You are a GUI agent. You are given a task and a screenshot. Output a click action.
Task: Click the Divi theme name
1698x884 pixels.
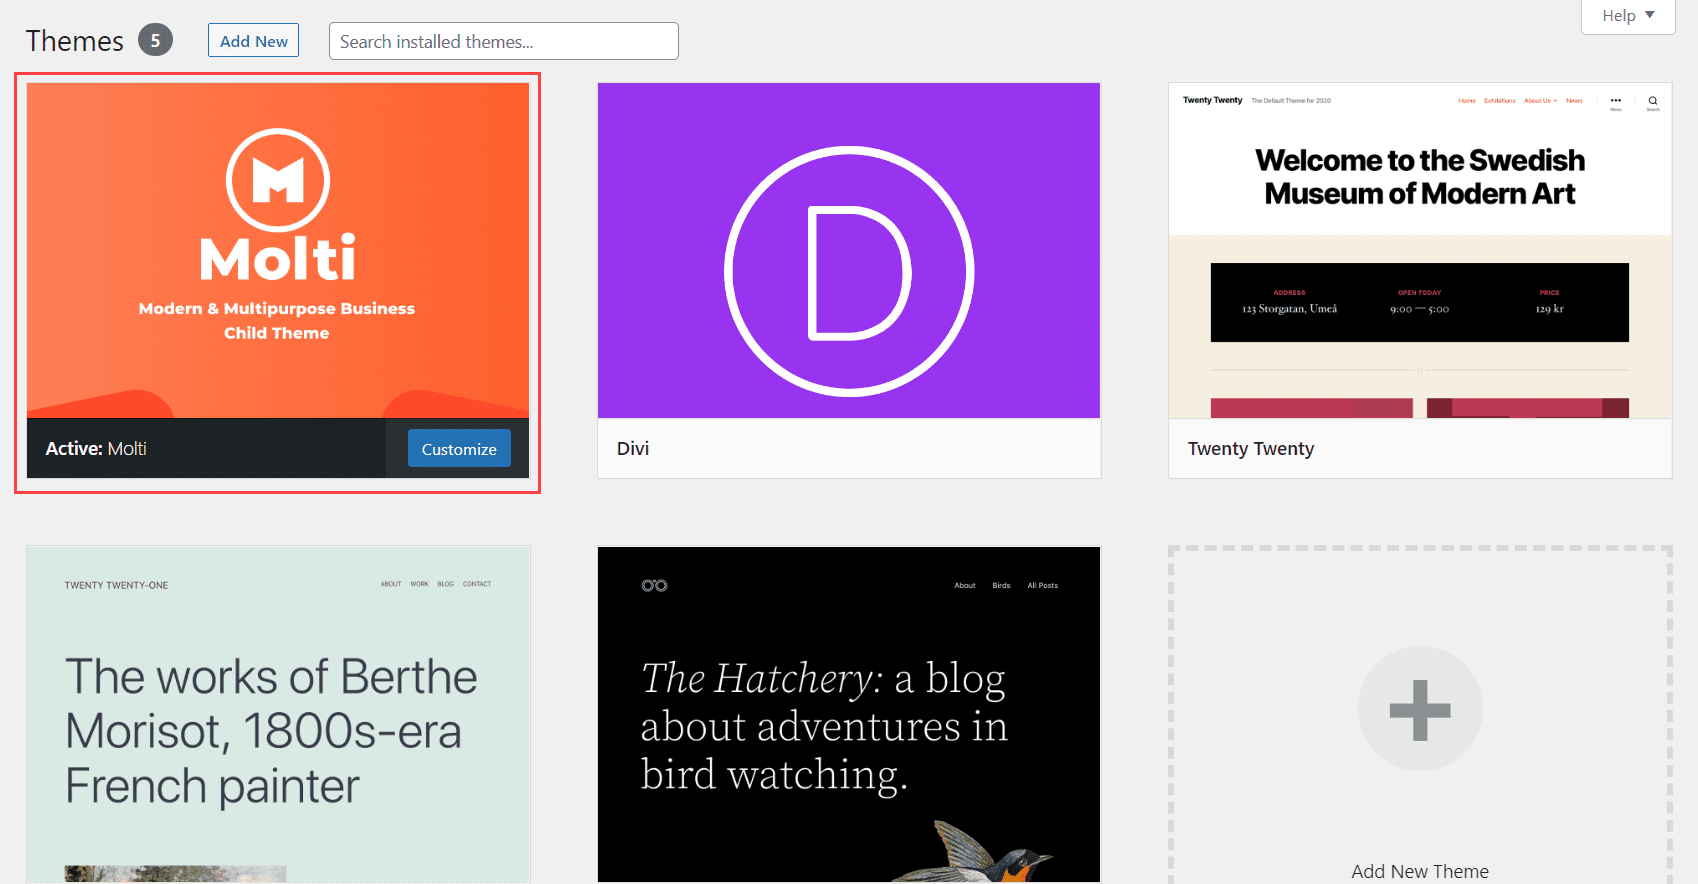tap(633, 449)
